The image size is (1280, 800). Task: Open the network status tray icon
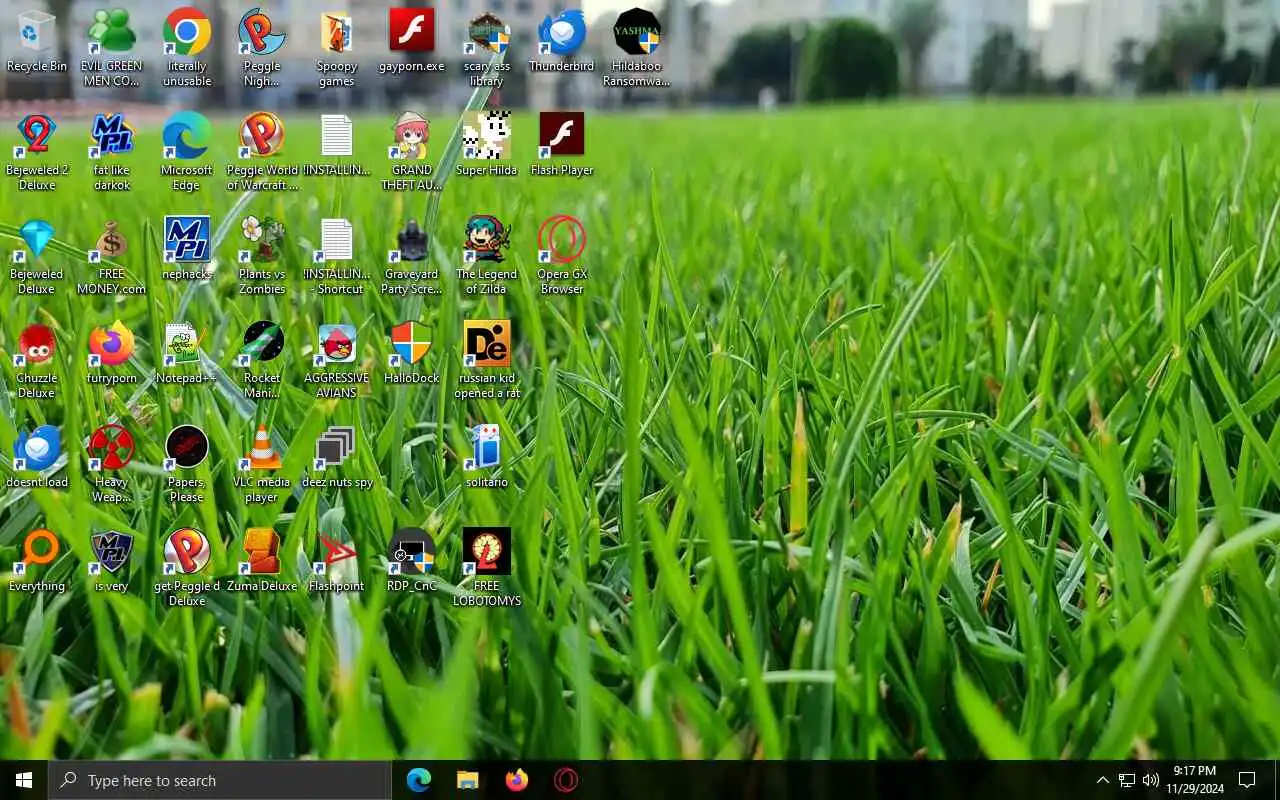(x=1127, y=780)
